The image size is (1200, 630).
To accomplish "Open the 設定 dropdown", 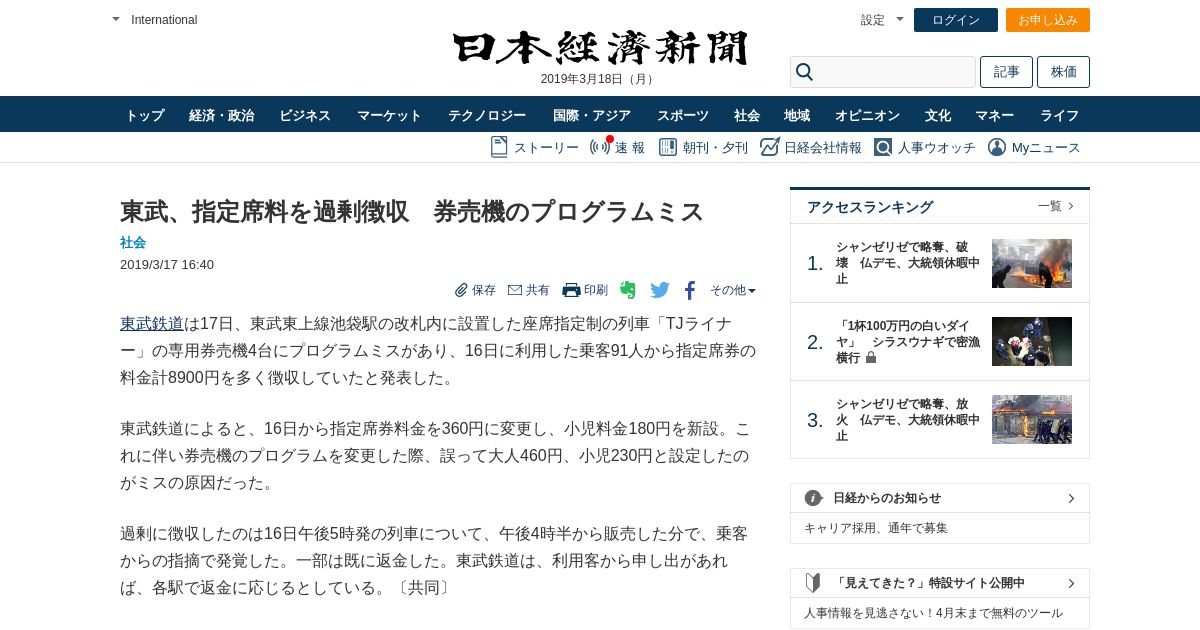I will tap(882, 20).
